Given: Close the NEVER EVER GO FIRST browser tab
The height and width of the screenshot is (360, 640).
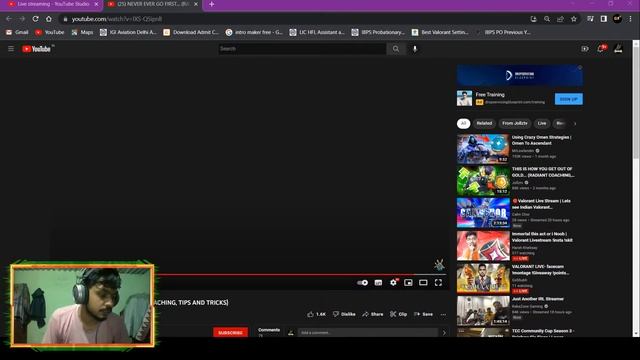Looking at the screenshot, I should (x=196, y=4).
